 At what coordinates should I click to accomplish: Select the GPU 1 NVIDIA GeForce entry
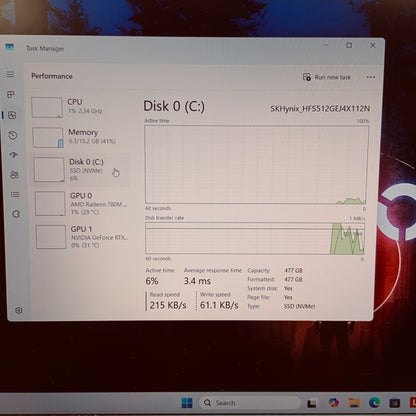pos(82,236)
